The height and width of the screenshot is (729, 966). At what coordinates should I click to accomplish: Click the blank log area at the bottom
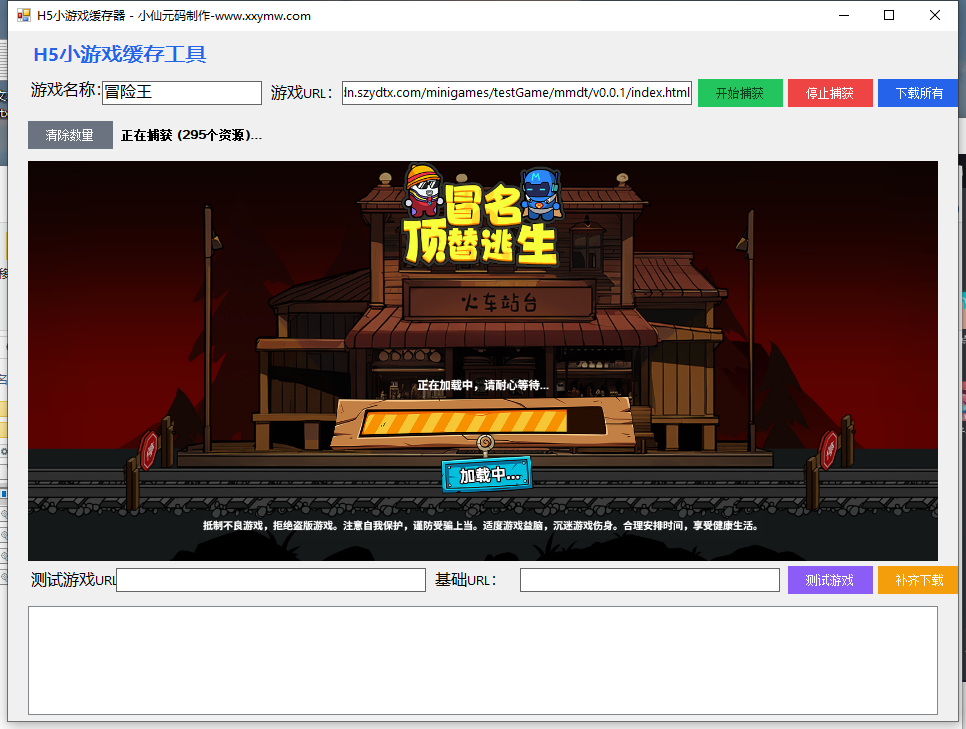tap(483, 660)
